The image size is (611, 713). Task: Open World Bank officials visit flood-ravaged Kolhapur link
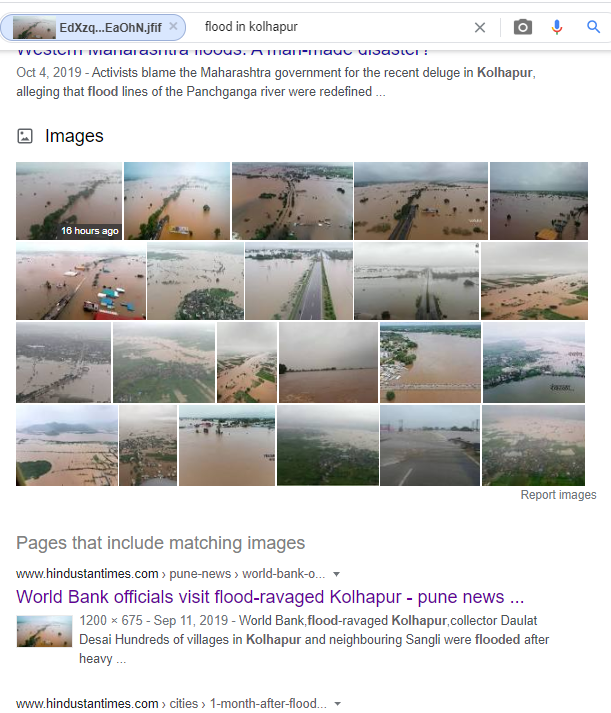click(x=270, y=597)
